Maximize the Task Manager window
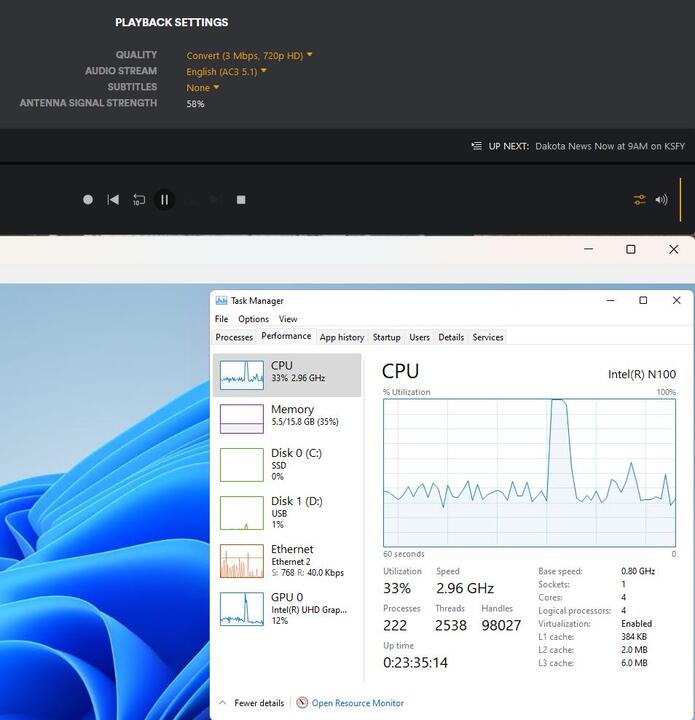 [643, 300]
